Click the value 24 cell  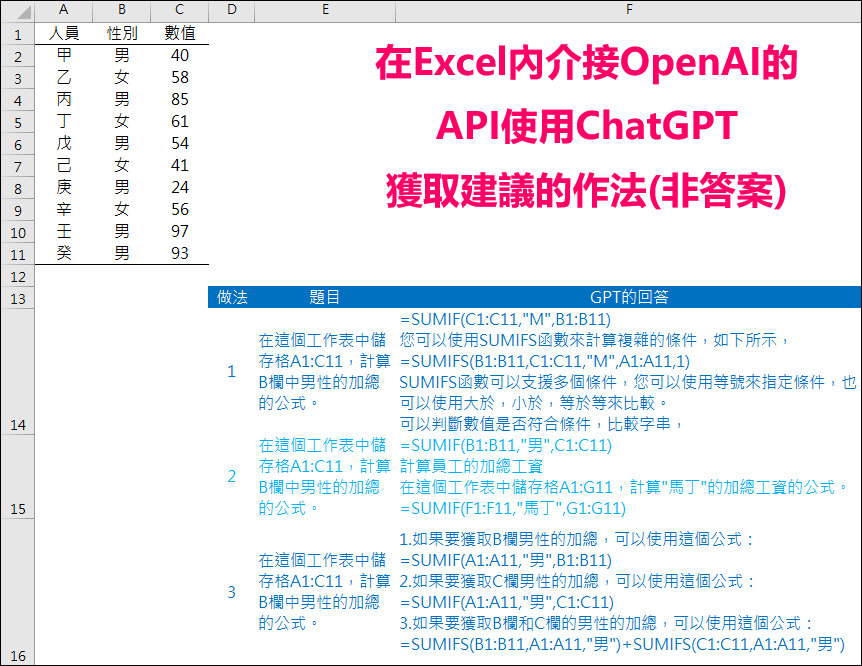click(179, 188)
